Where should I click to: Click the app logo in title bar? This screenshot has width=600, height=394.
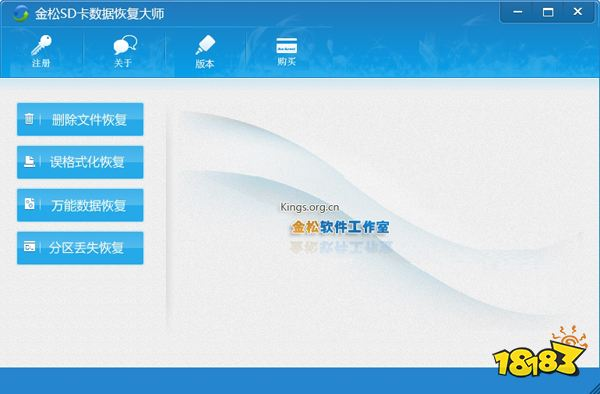(x=20, y=14)
